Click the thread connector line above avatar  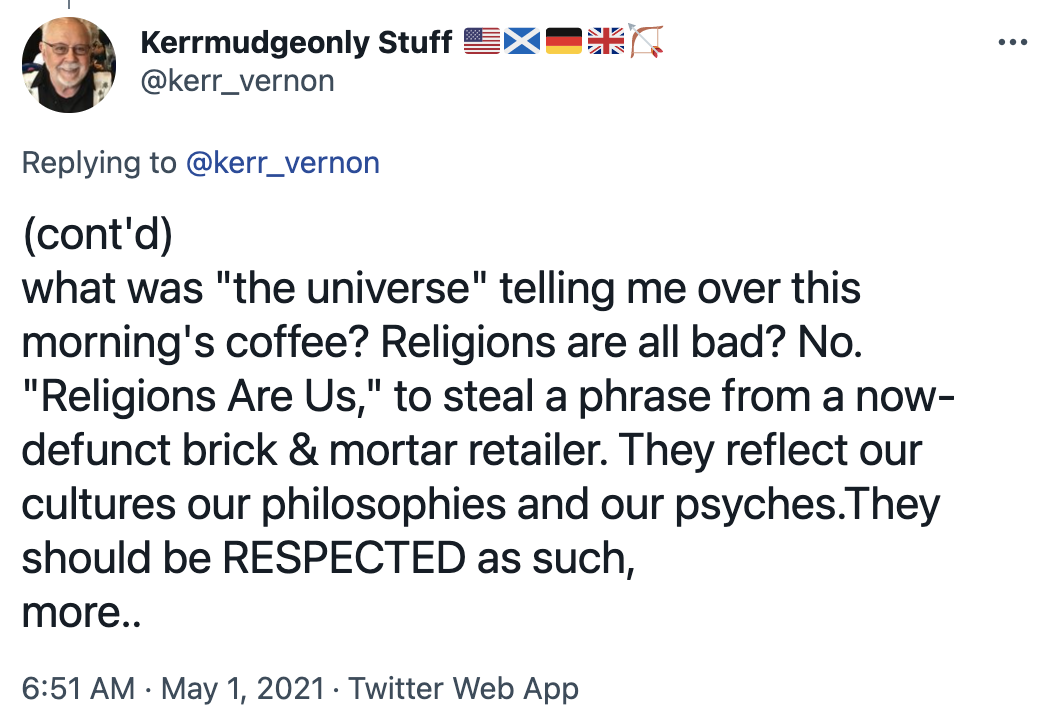pos(69,5)
